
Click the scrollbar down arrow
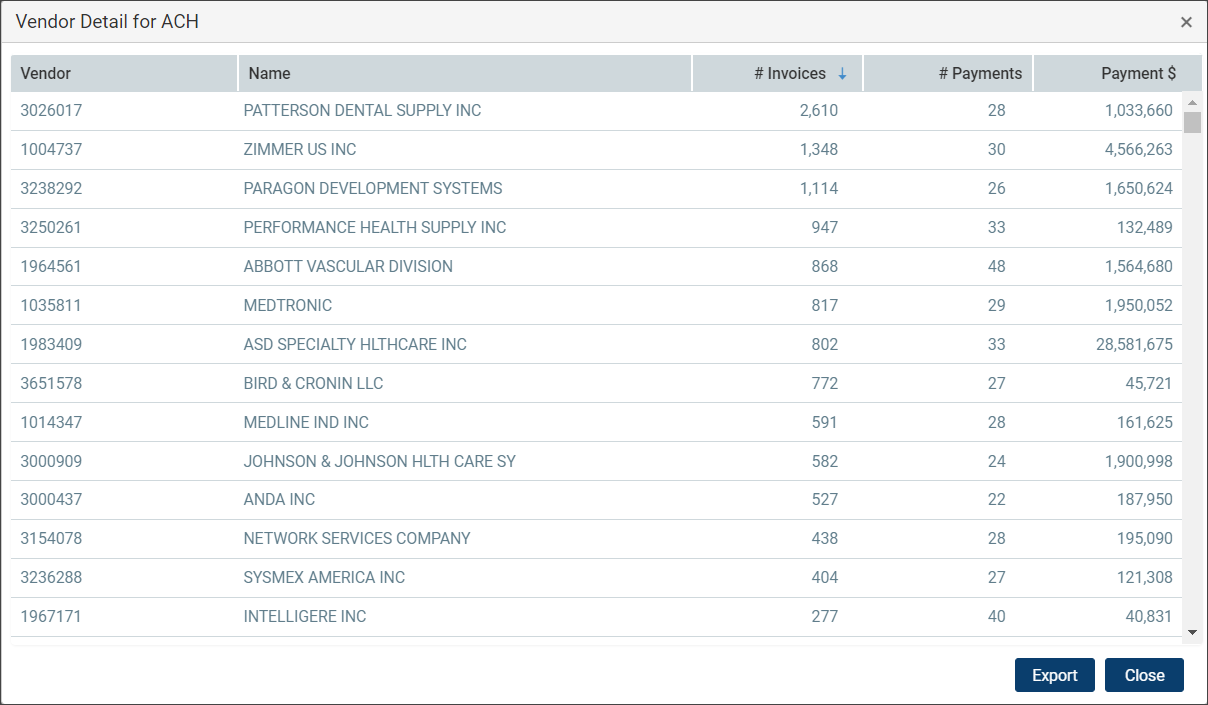coord(1192,632)
